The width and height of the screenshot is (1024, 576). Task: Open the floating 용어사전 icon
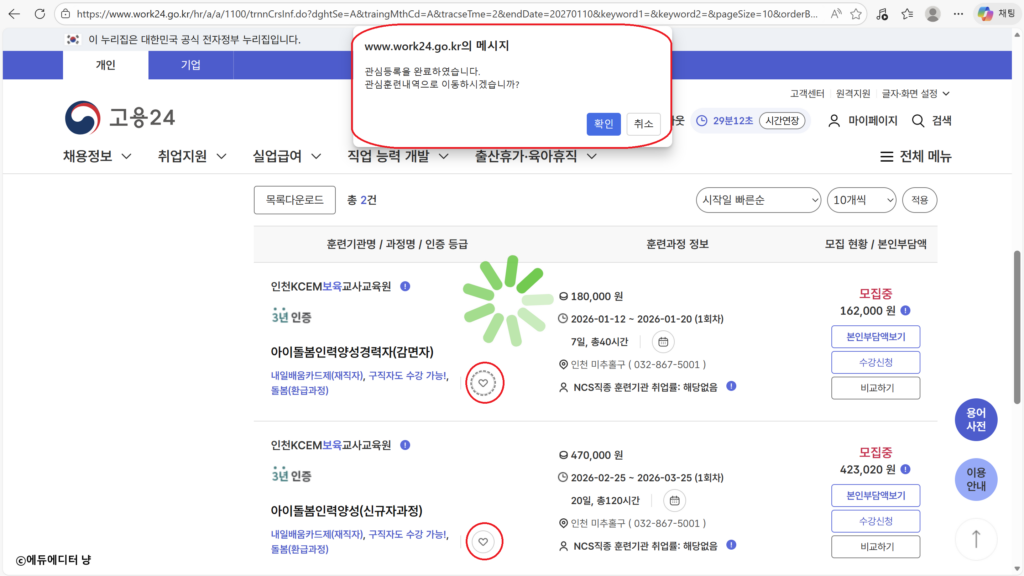(975, 419)
